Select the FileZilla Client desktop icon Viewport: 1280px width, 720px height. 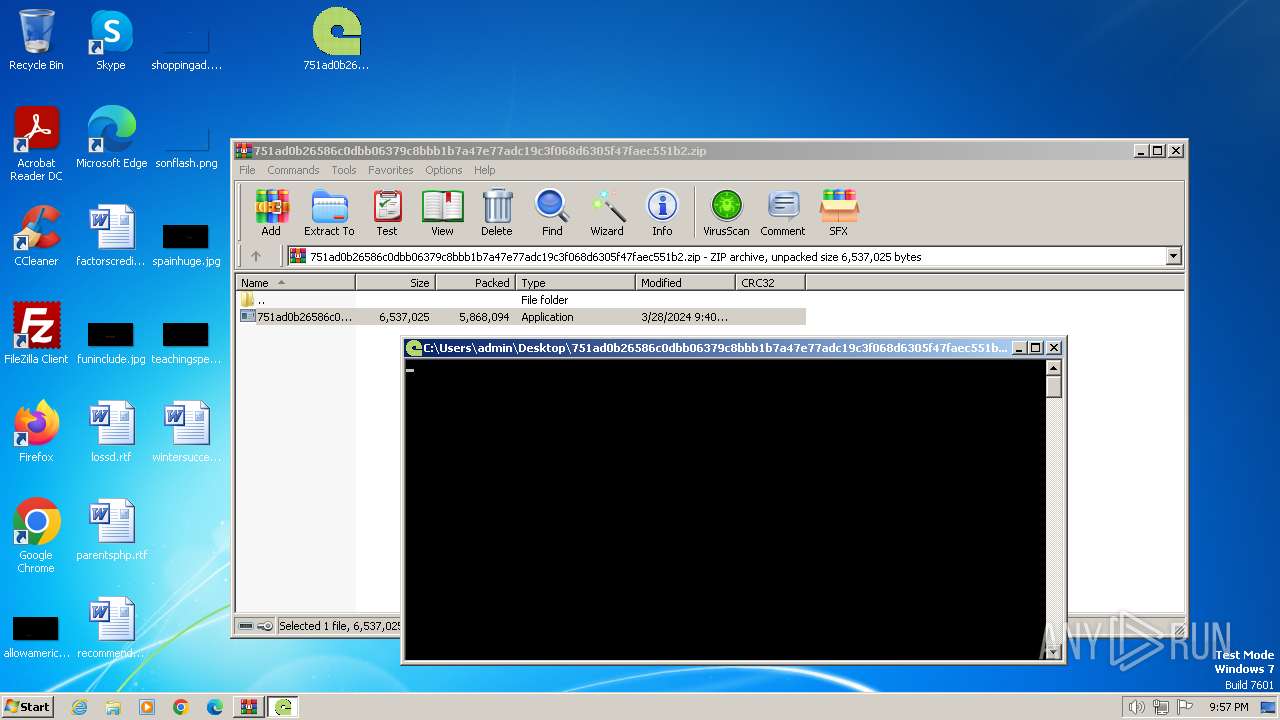(x=36, y=334)
